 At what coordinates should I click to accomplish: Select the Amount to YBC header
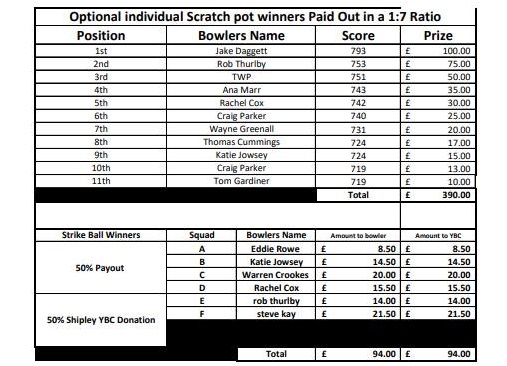click(x=438, y=236)
